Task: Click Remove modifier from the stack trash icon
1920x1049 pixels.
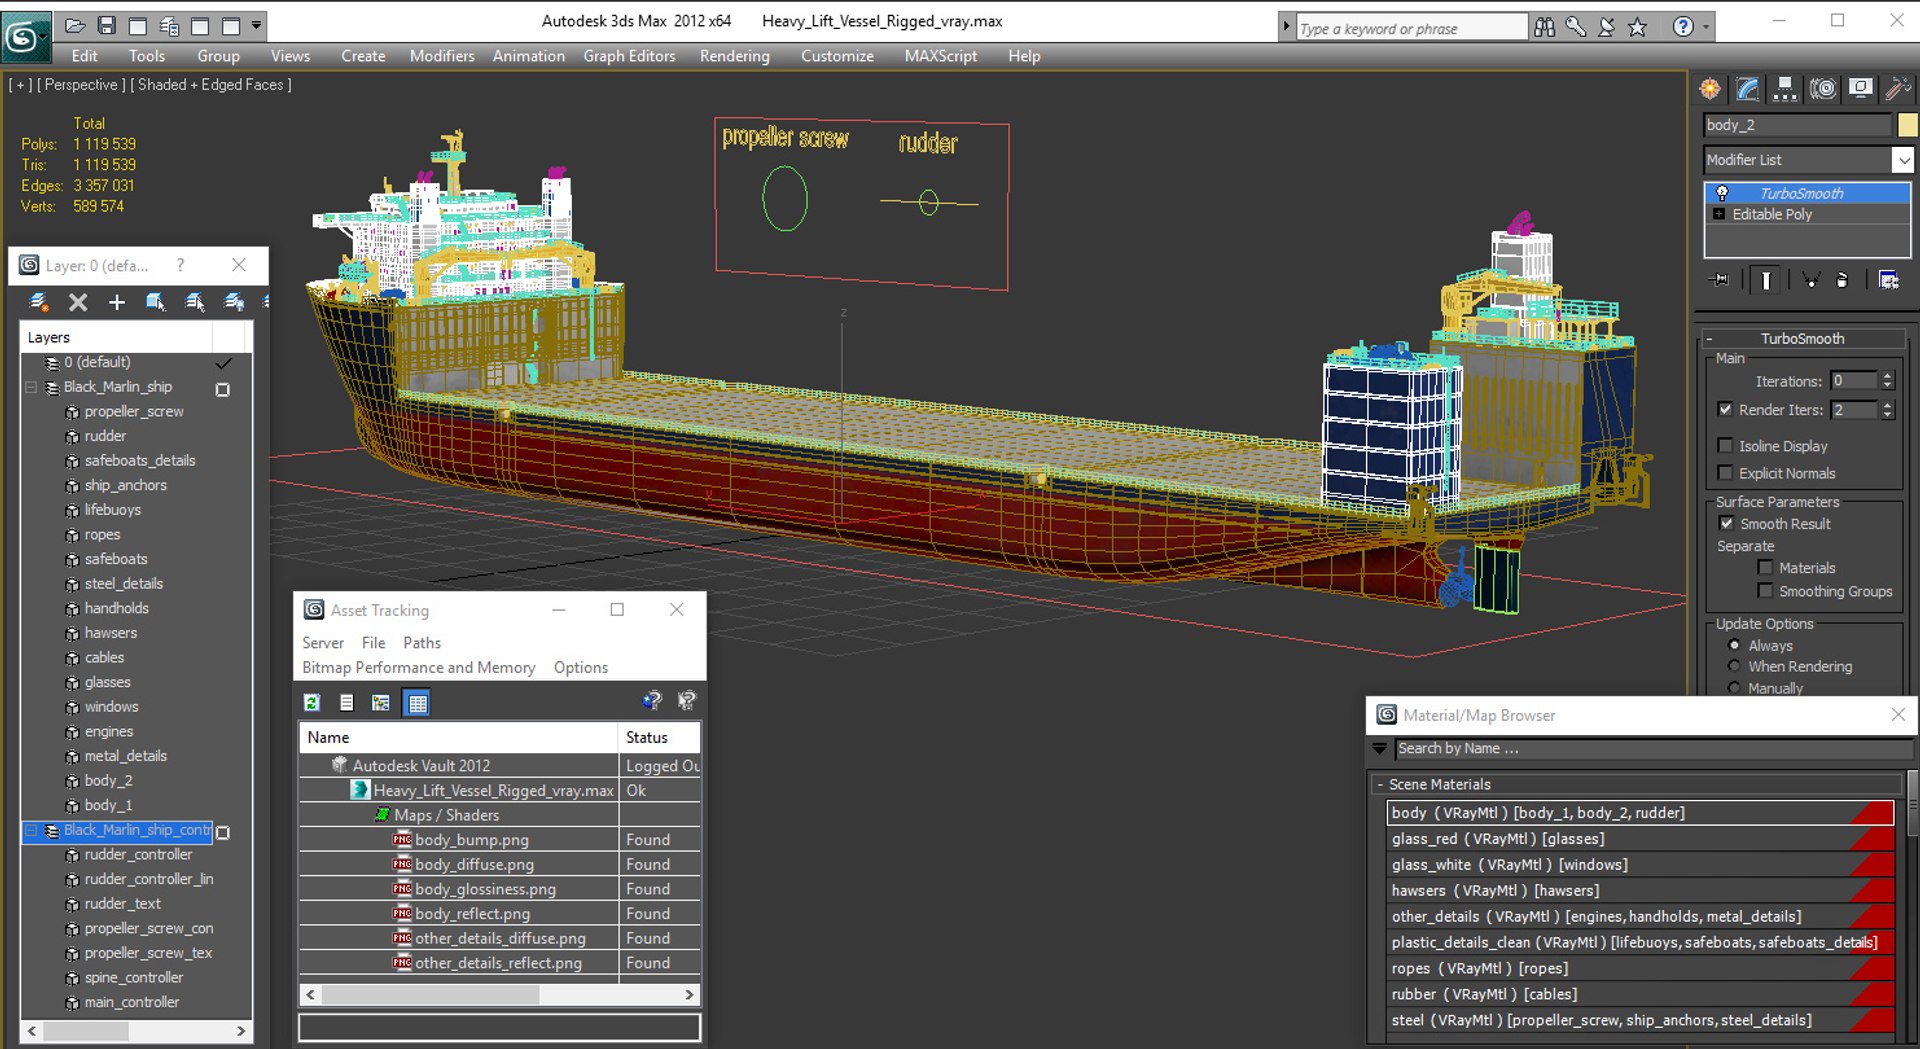Action: [1842, 280]
